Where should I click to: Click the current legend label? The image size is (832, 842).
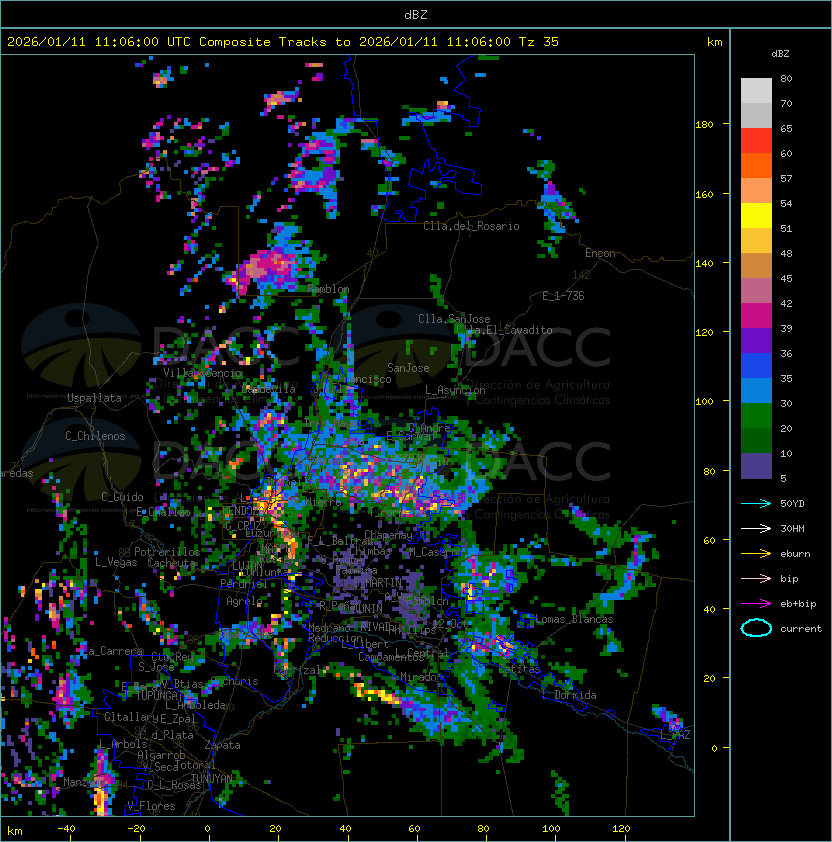click(x=801, y=629)
